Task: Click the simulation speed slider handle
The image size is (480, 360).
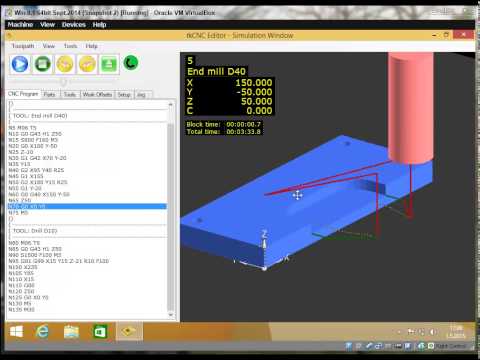Action: click(63, 82)
